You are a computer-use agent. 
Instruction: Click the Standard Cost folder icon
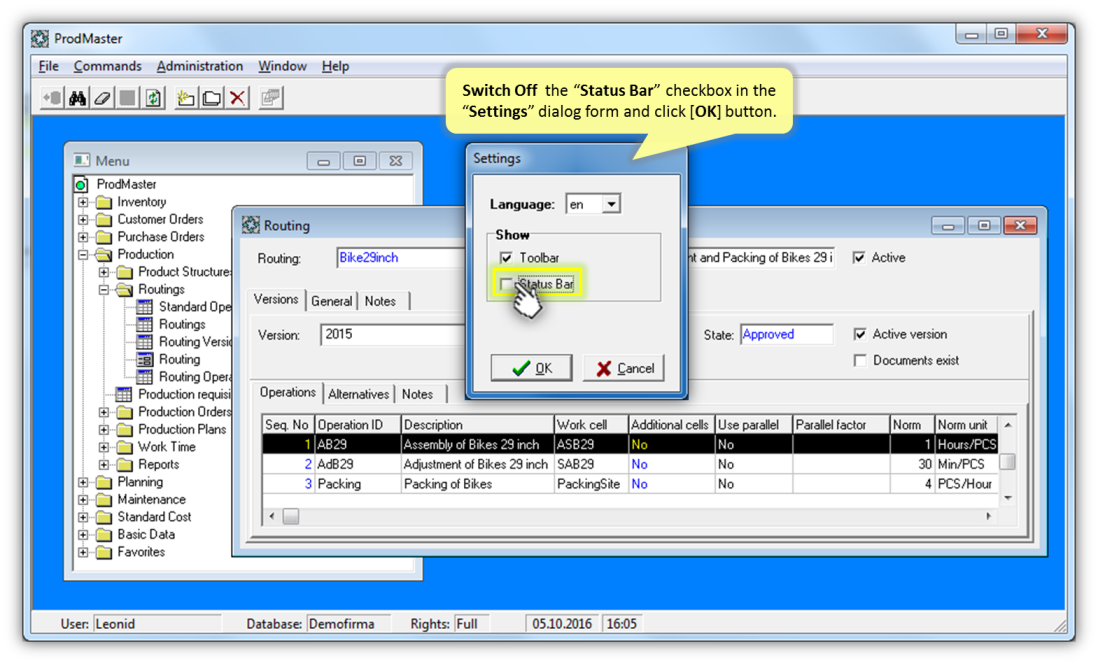104,517
